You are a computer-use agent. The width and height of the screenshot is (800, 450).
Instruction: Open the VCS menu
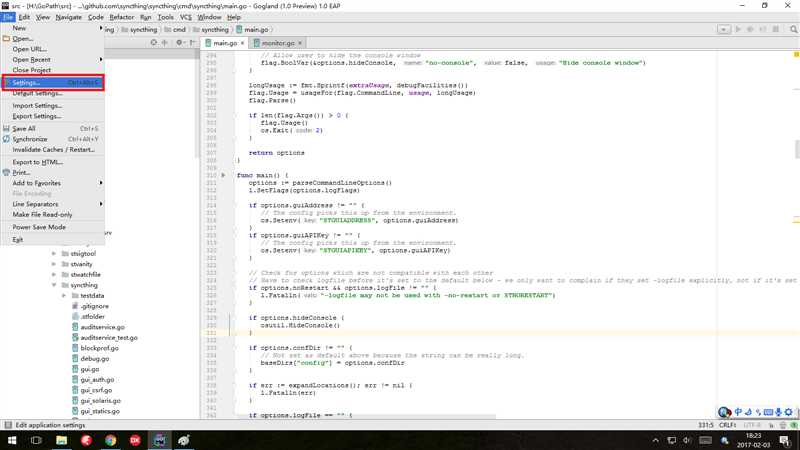[186, 17]
